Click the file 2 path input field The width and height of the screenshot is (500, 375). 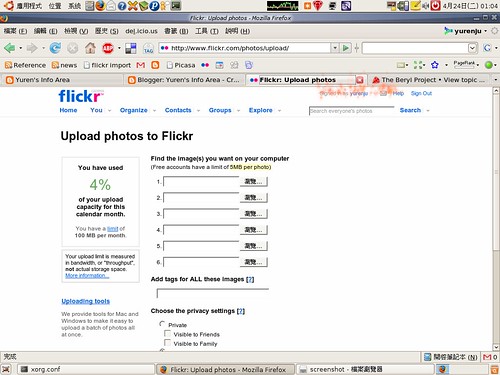(201, 198)
